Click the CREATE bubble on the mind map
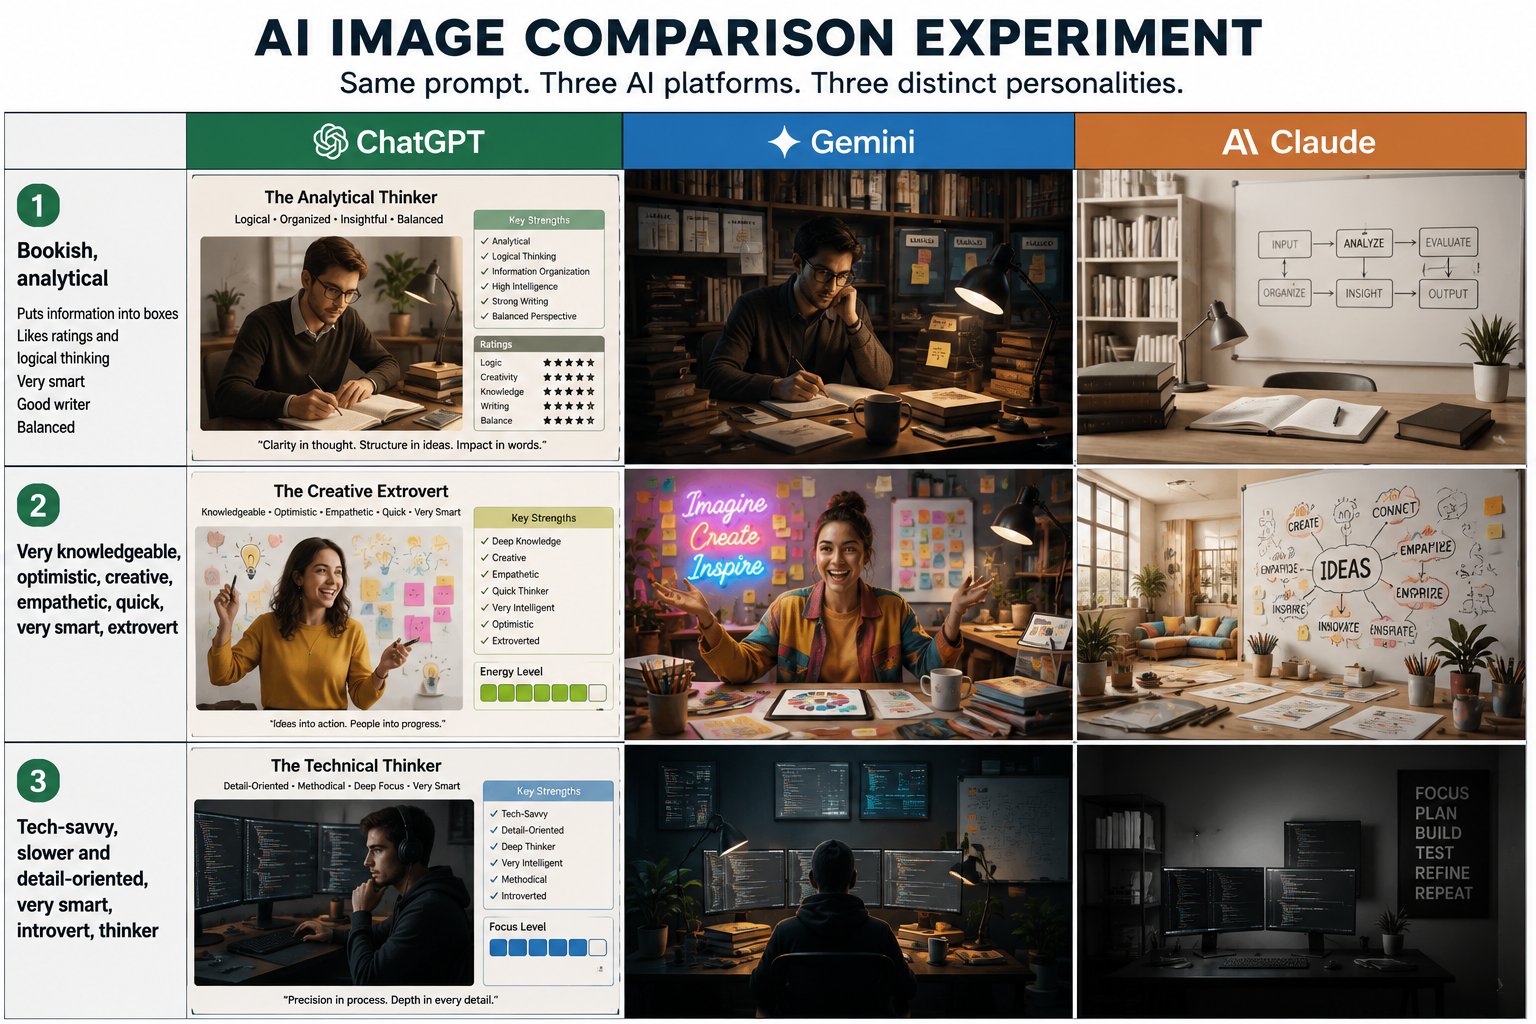The width and height of the screenshot is (1536, 1024). (x=1303, y=524)
